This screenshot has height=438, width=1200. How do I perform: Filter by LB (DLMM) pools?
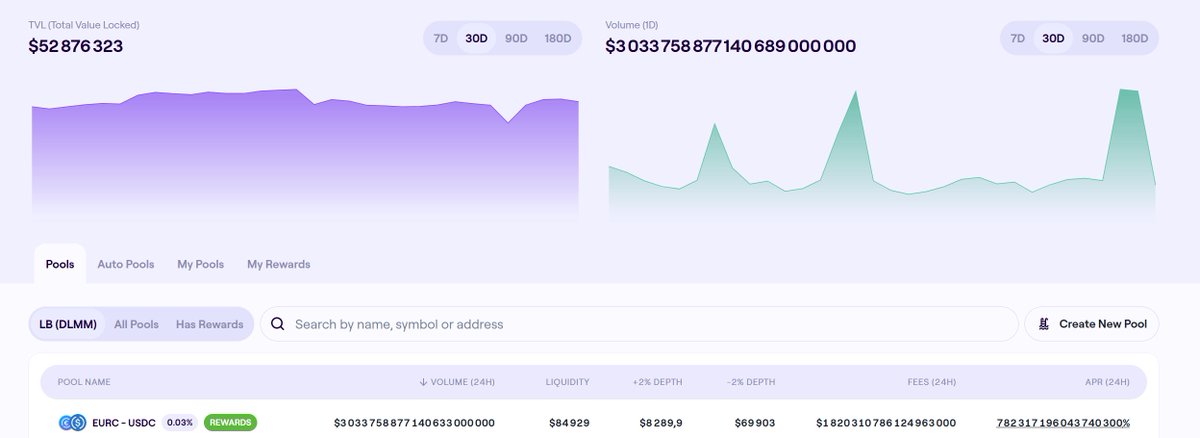pyautogui.click(x=67, y=324)
